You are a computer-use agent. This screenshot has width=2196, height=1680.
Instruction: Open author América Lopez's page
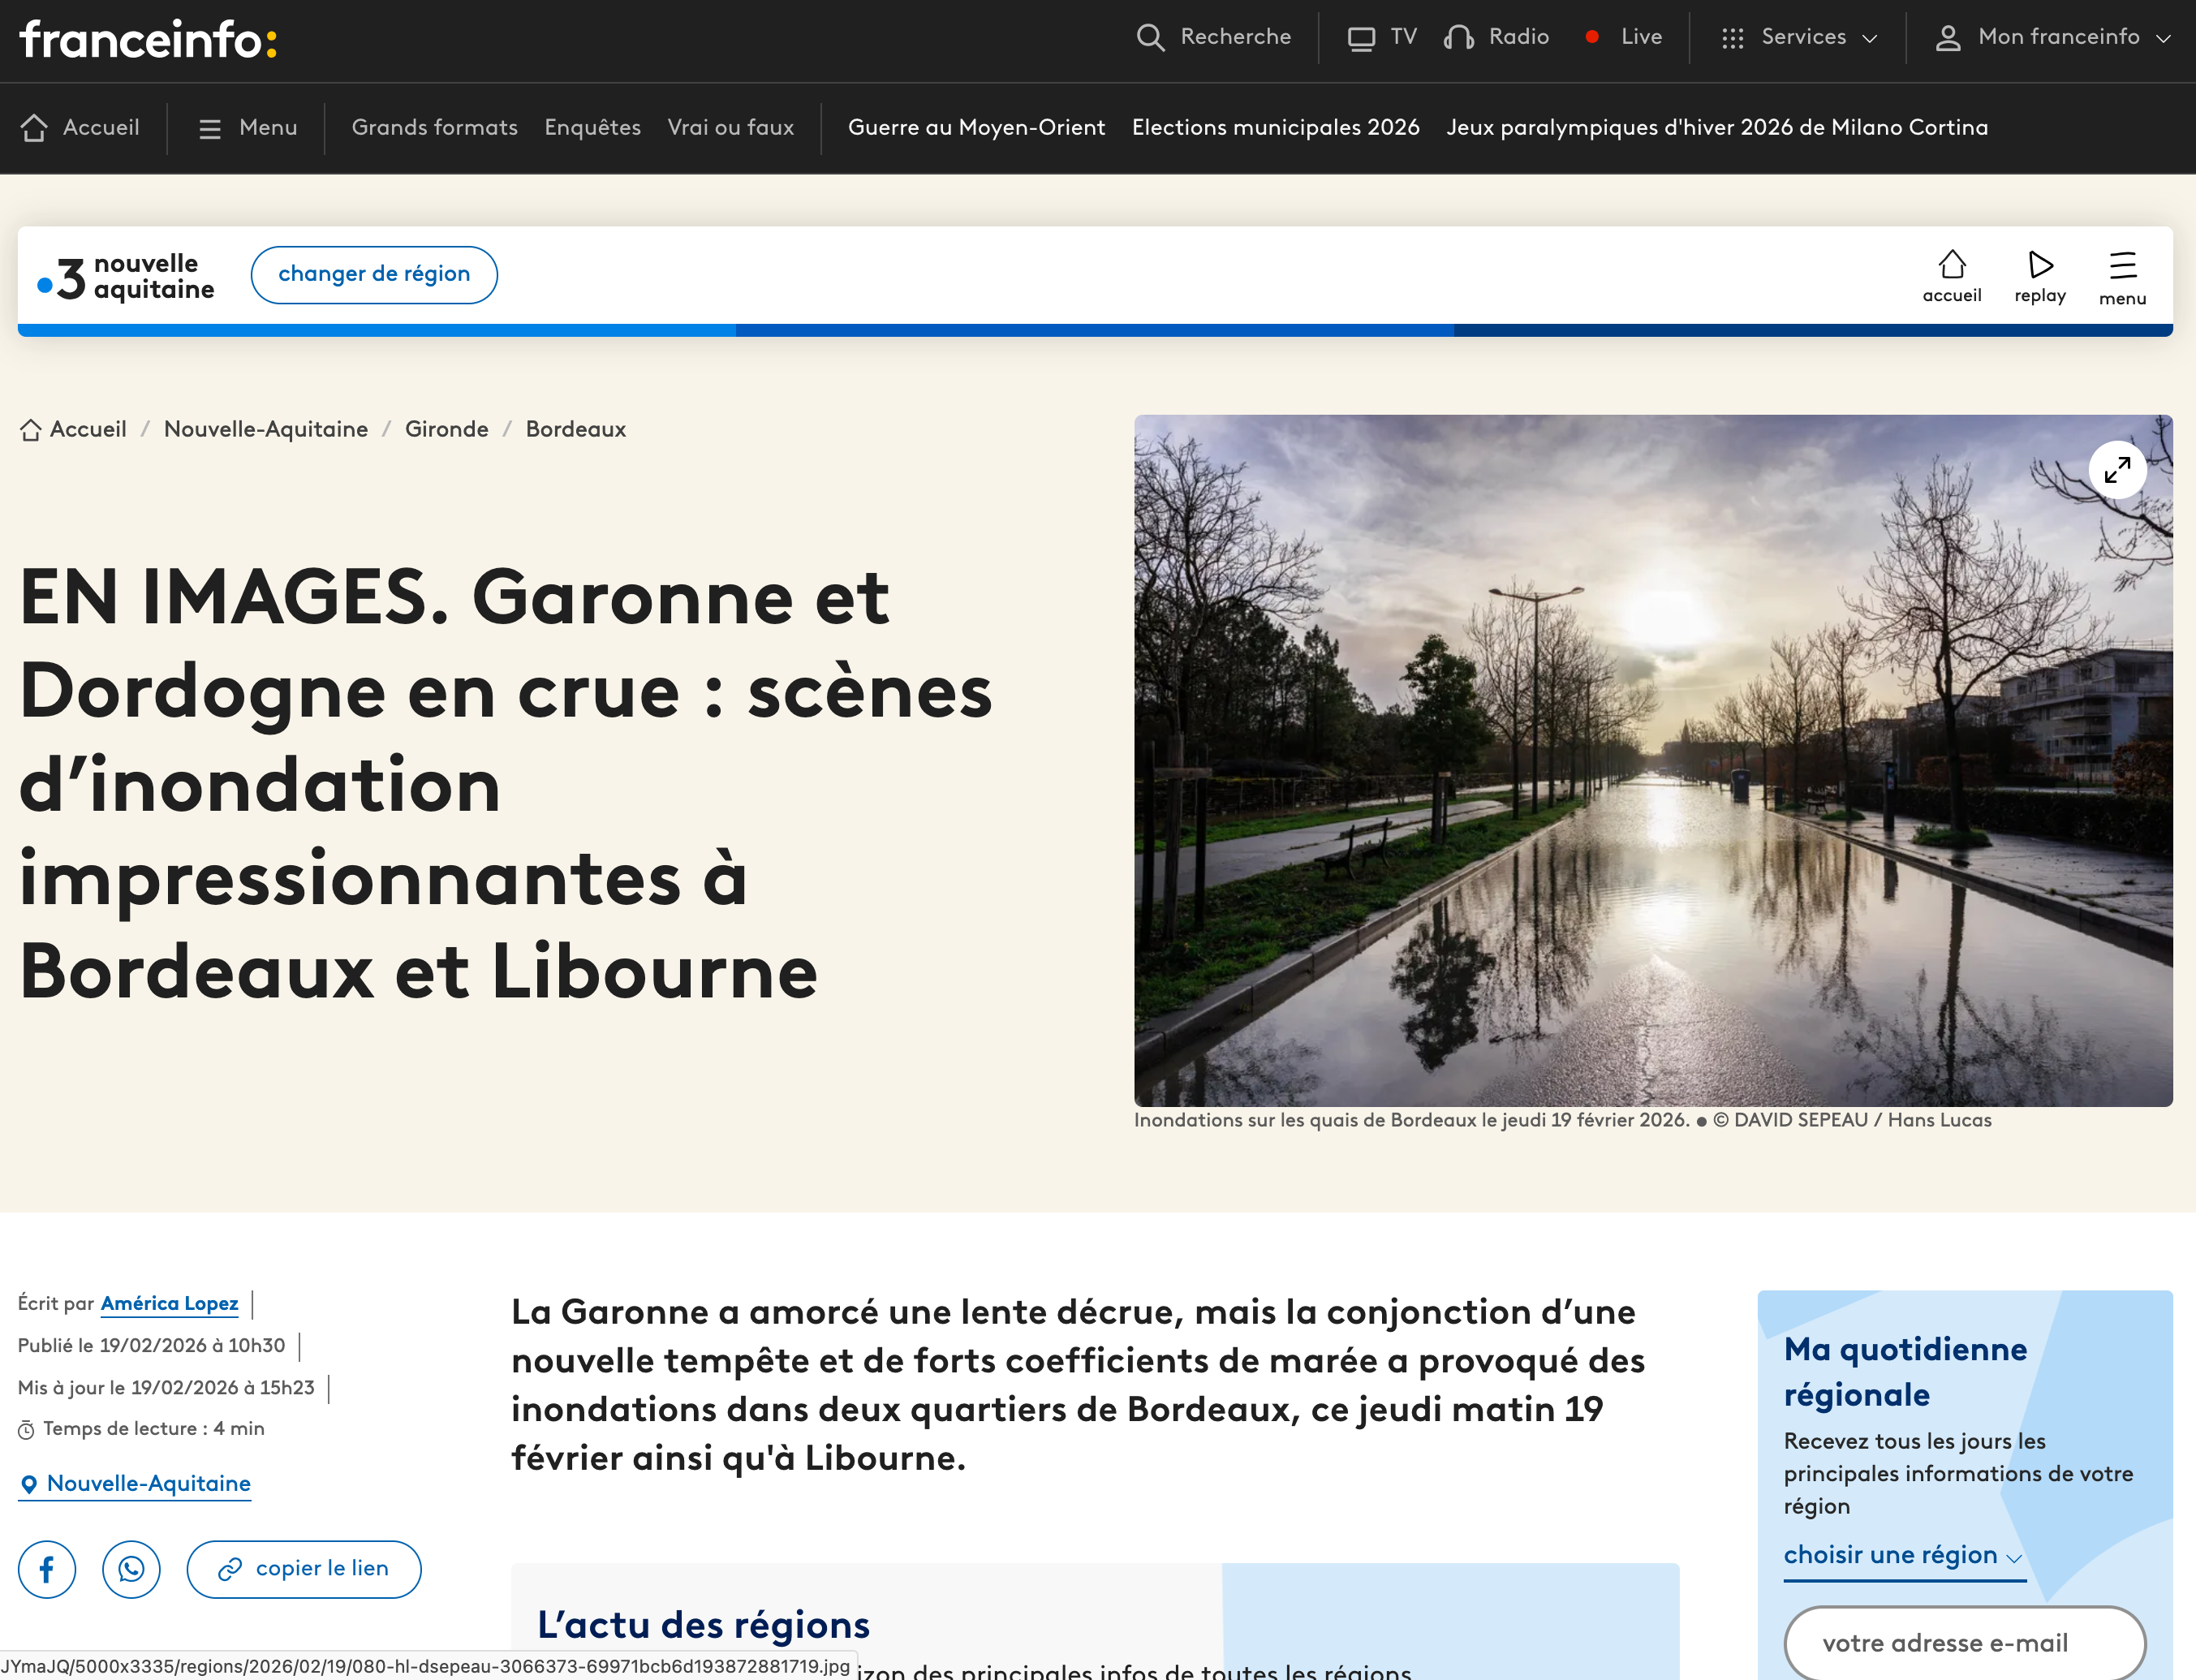click(x=169, y=1303)
